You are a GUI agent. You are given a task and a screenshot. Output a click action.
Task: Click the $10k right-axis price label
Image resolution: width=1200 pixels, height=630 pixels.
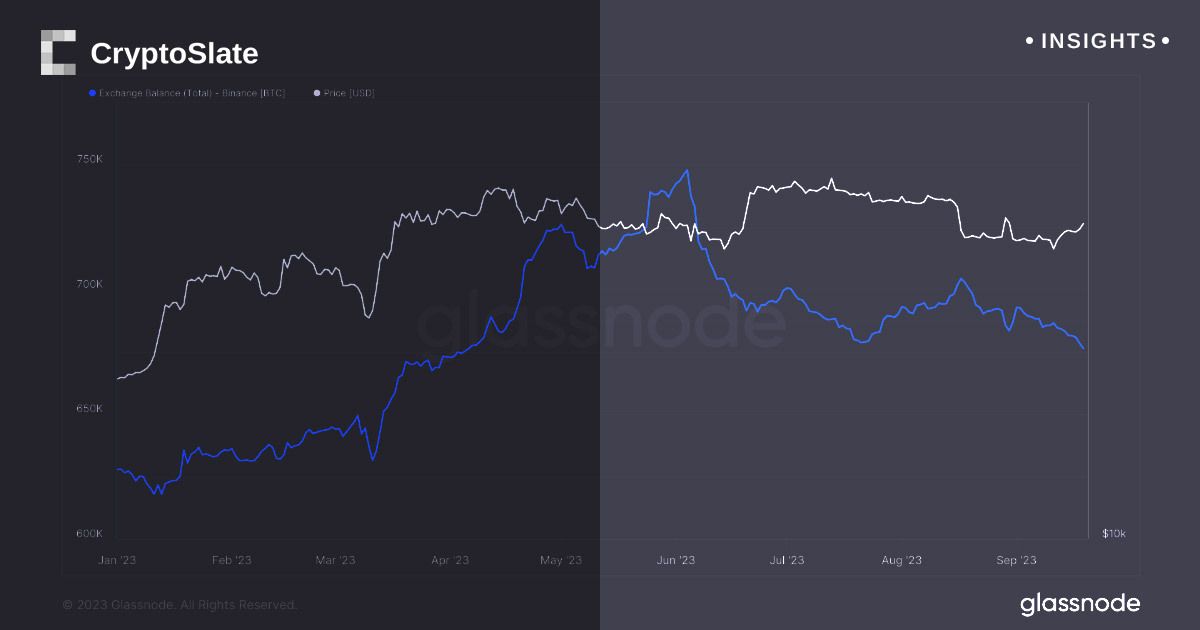(x=1113, y=534)
